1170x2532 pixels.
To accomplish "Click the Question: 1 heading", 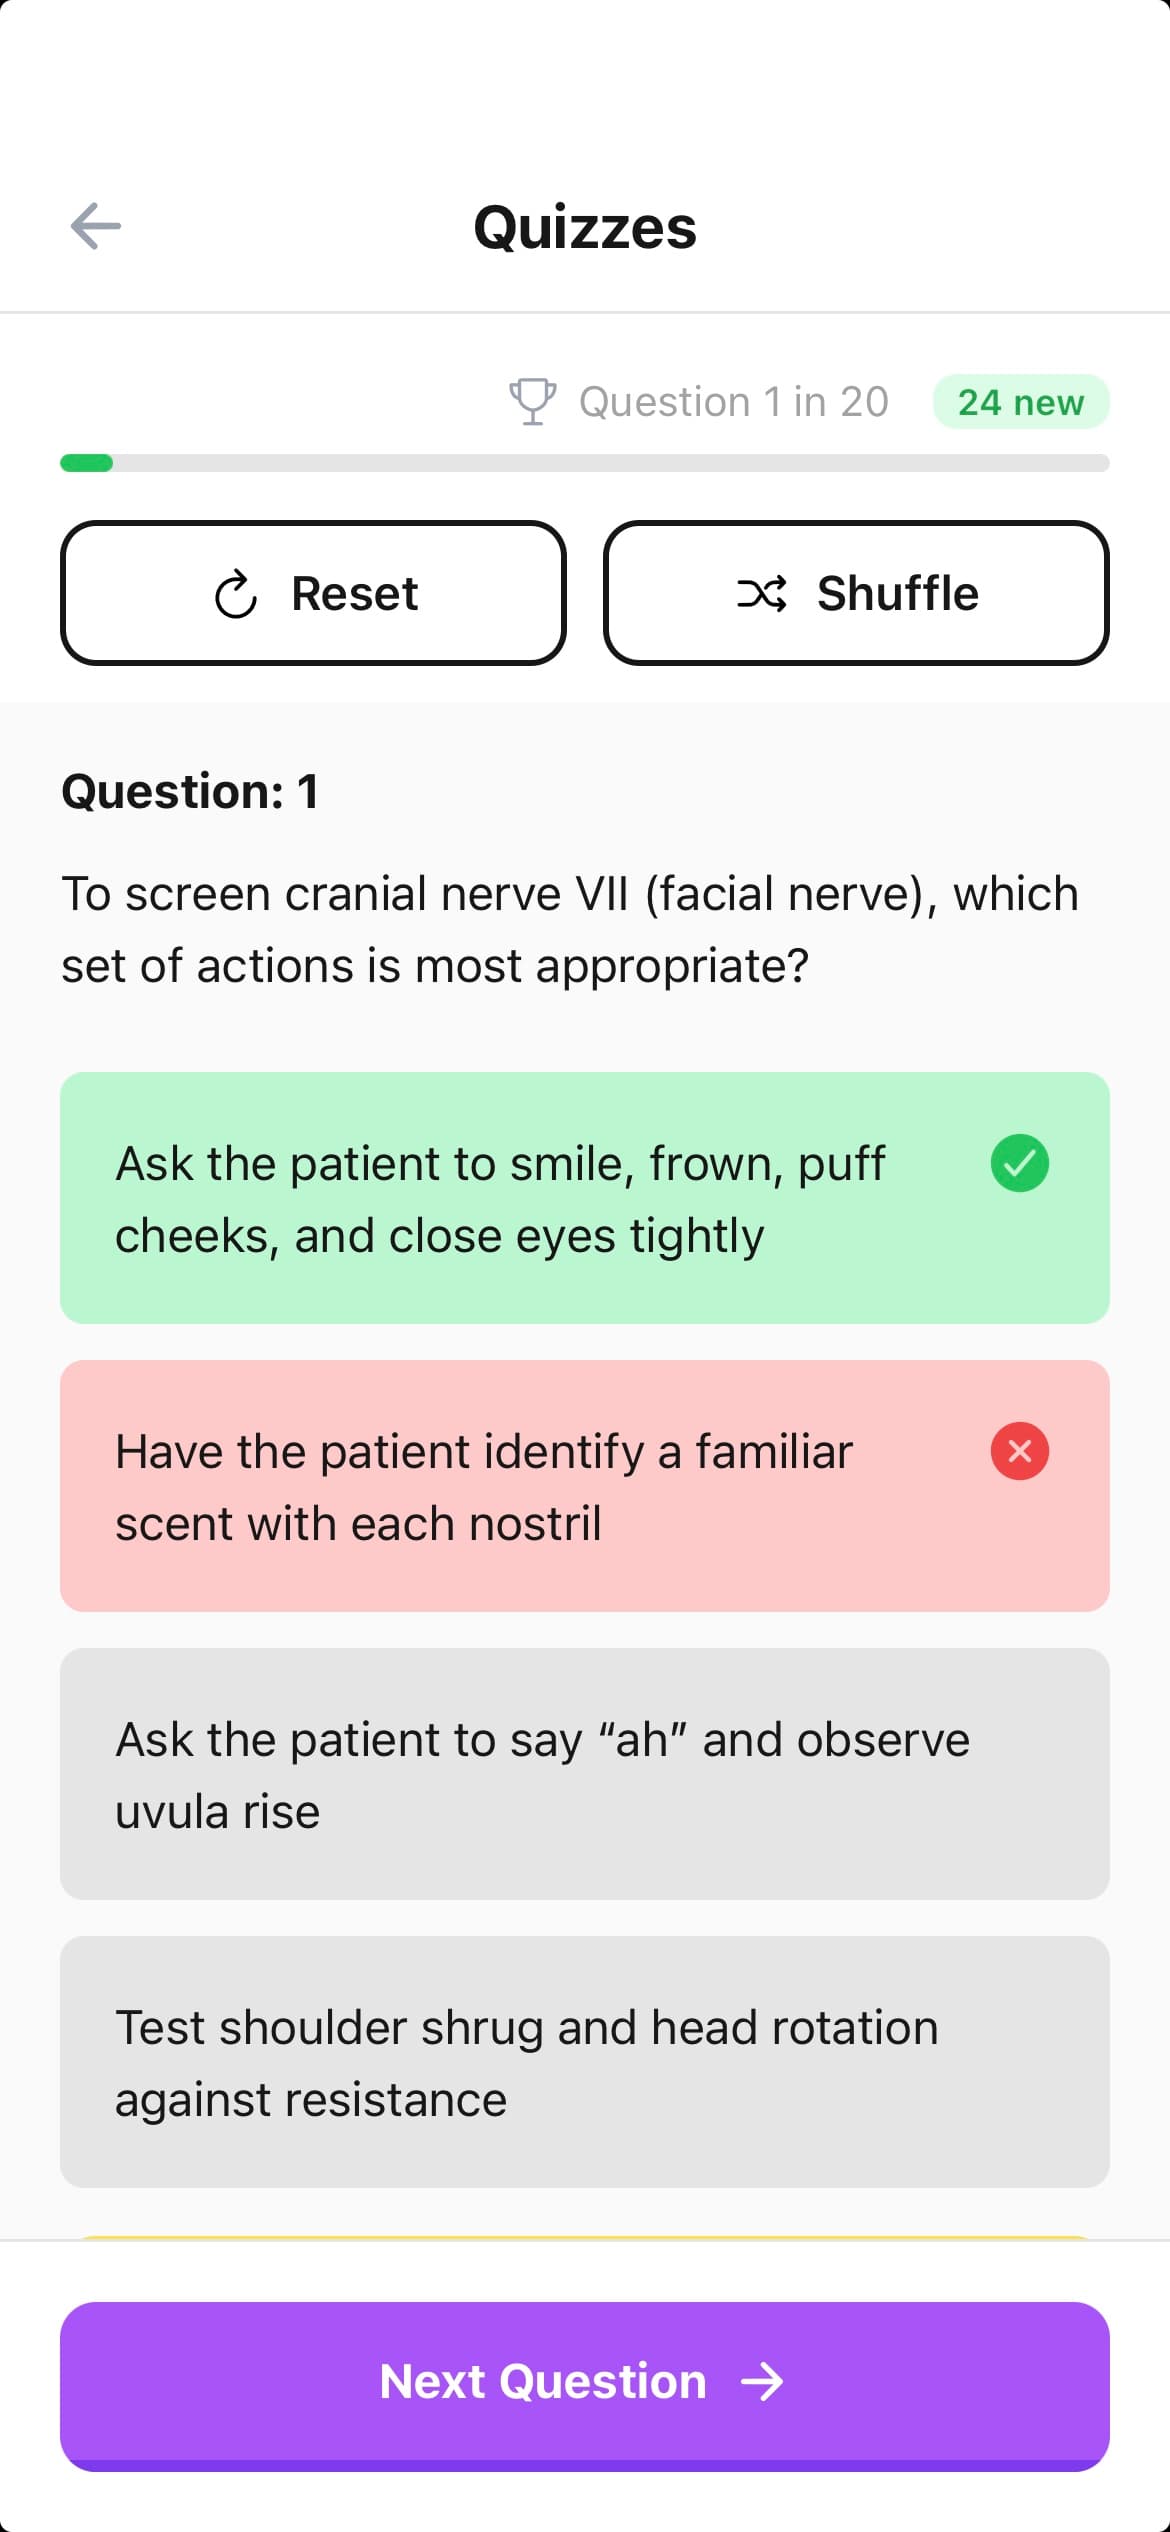I will click(x=190, y=790).
